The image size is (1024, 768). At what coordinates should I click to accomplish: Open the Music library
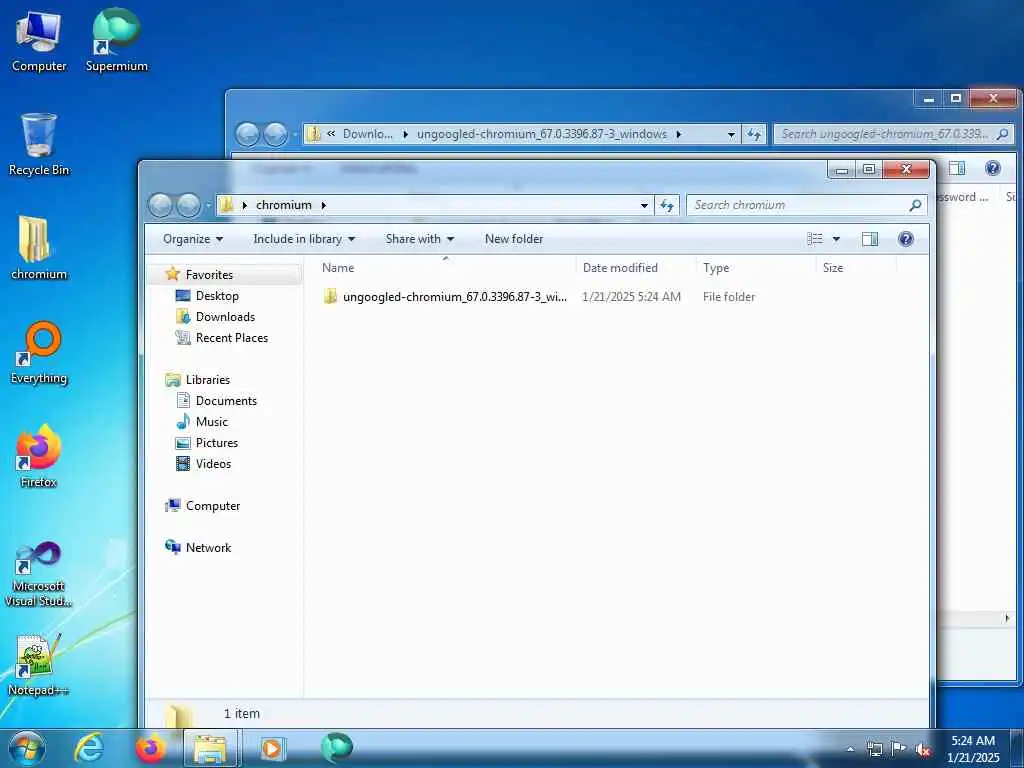(212, 421)
